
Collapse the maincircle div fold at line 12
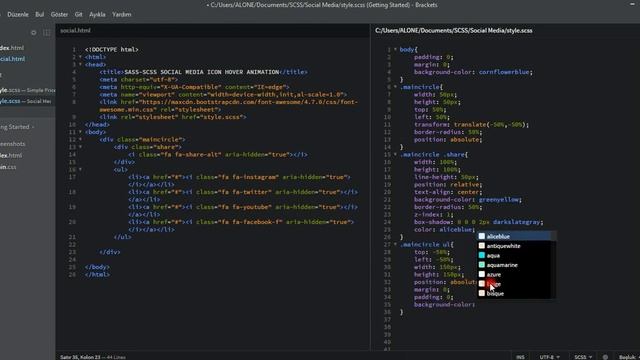pos(80,140)
